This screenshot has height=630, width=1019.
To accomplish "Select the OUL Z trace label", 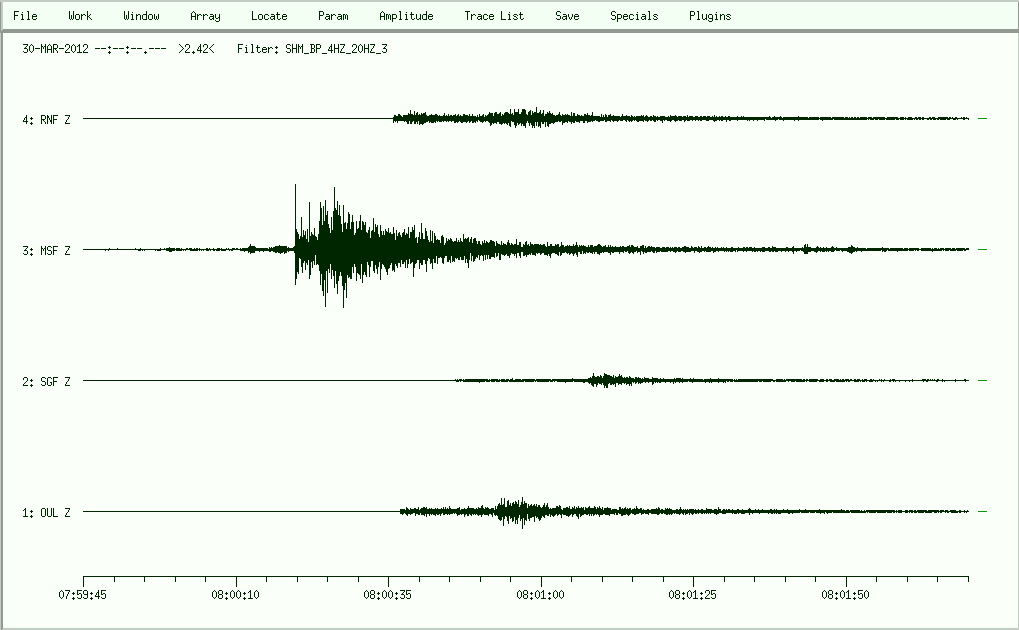I will [47, 513].
